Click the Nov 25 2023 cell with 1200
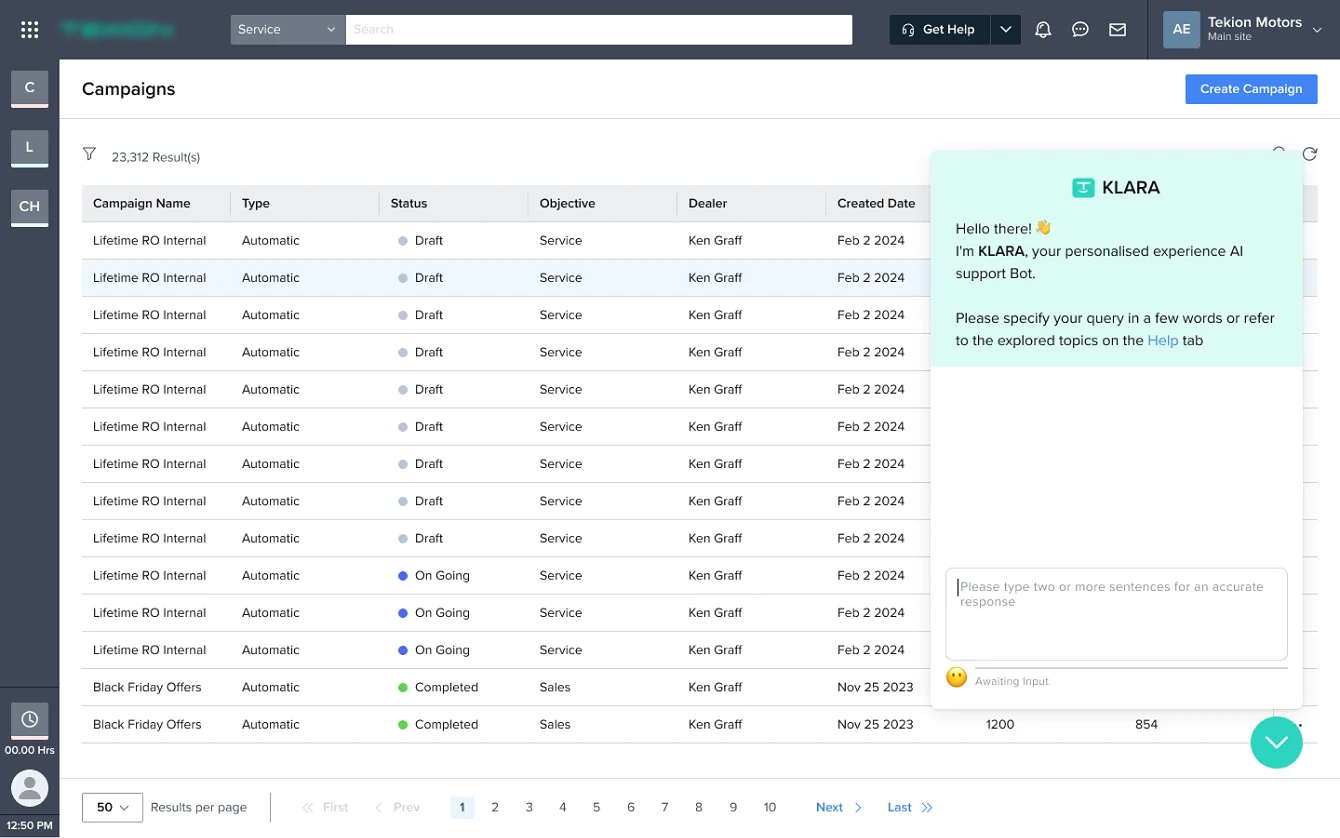The height and width of the screenshot is (838, 1340). 875,724
